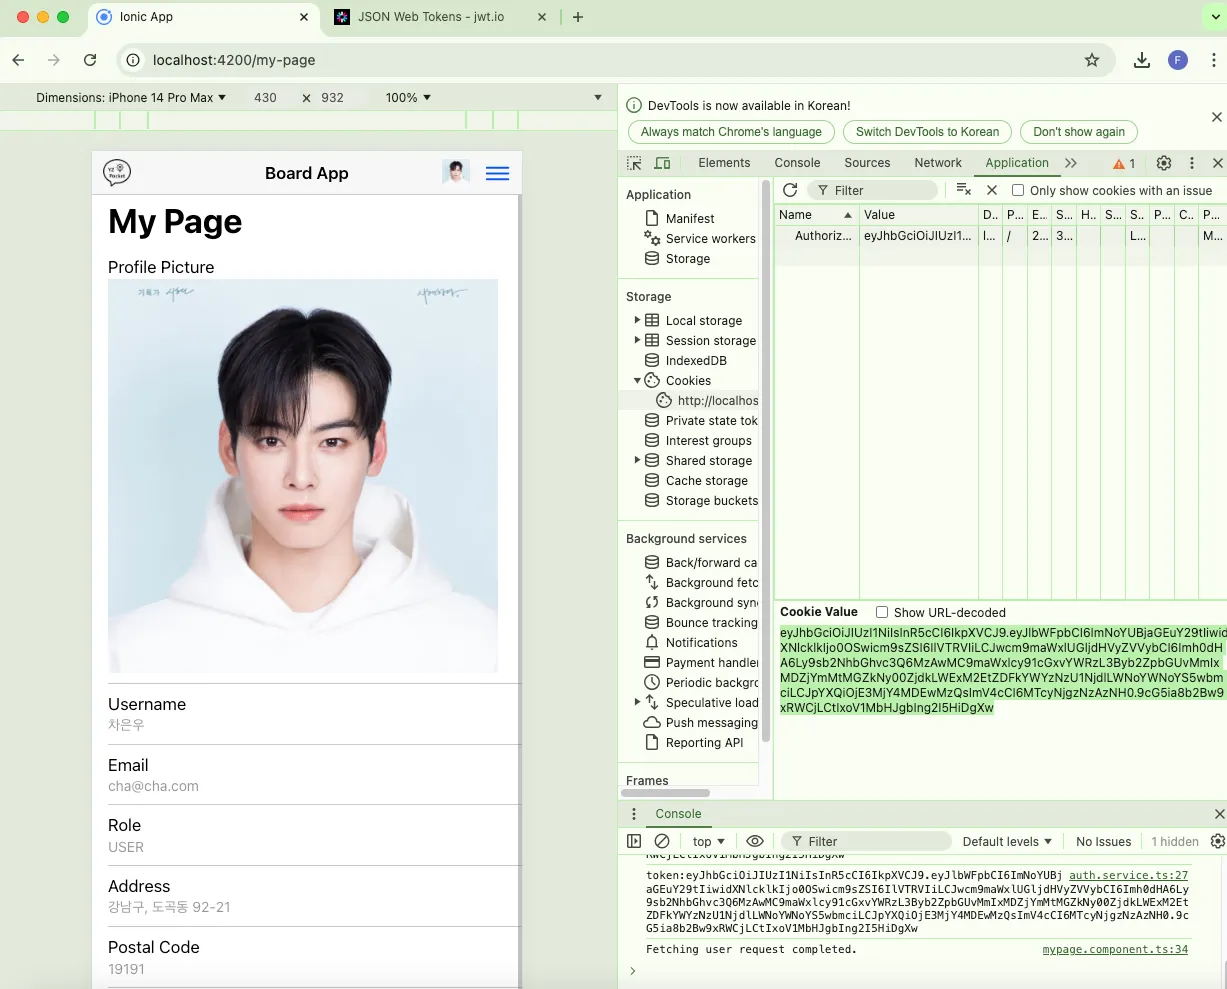This screenshot has height=989, width=1227.
Task: Click the clear all cookies icon
Action: click(x=963, y=190)
